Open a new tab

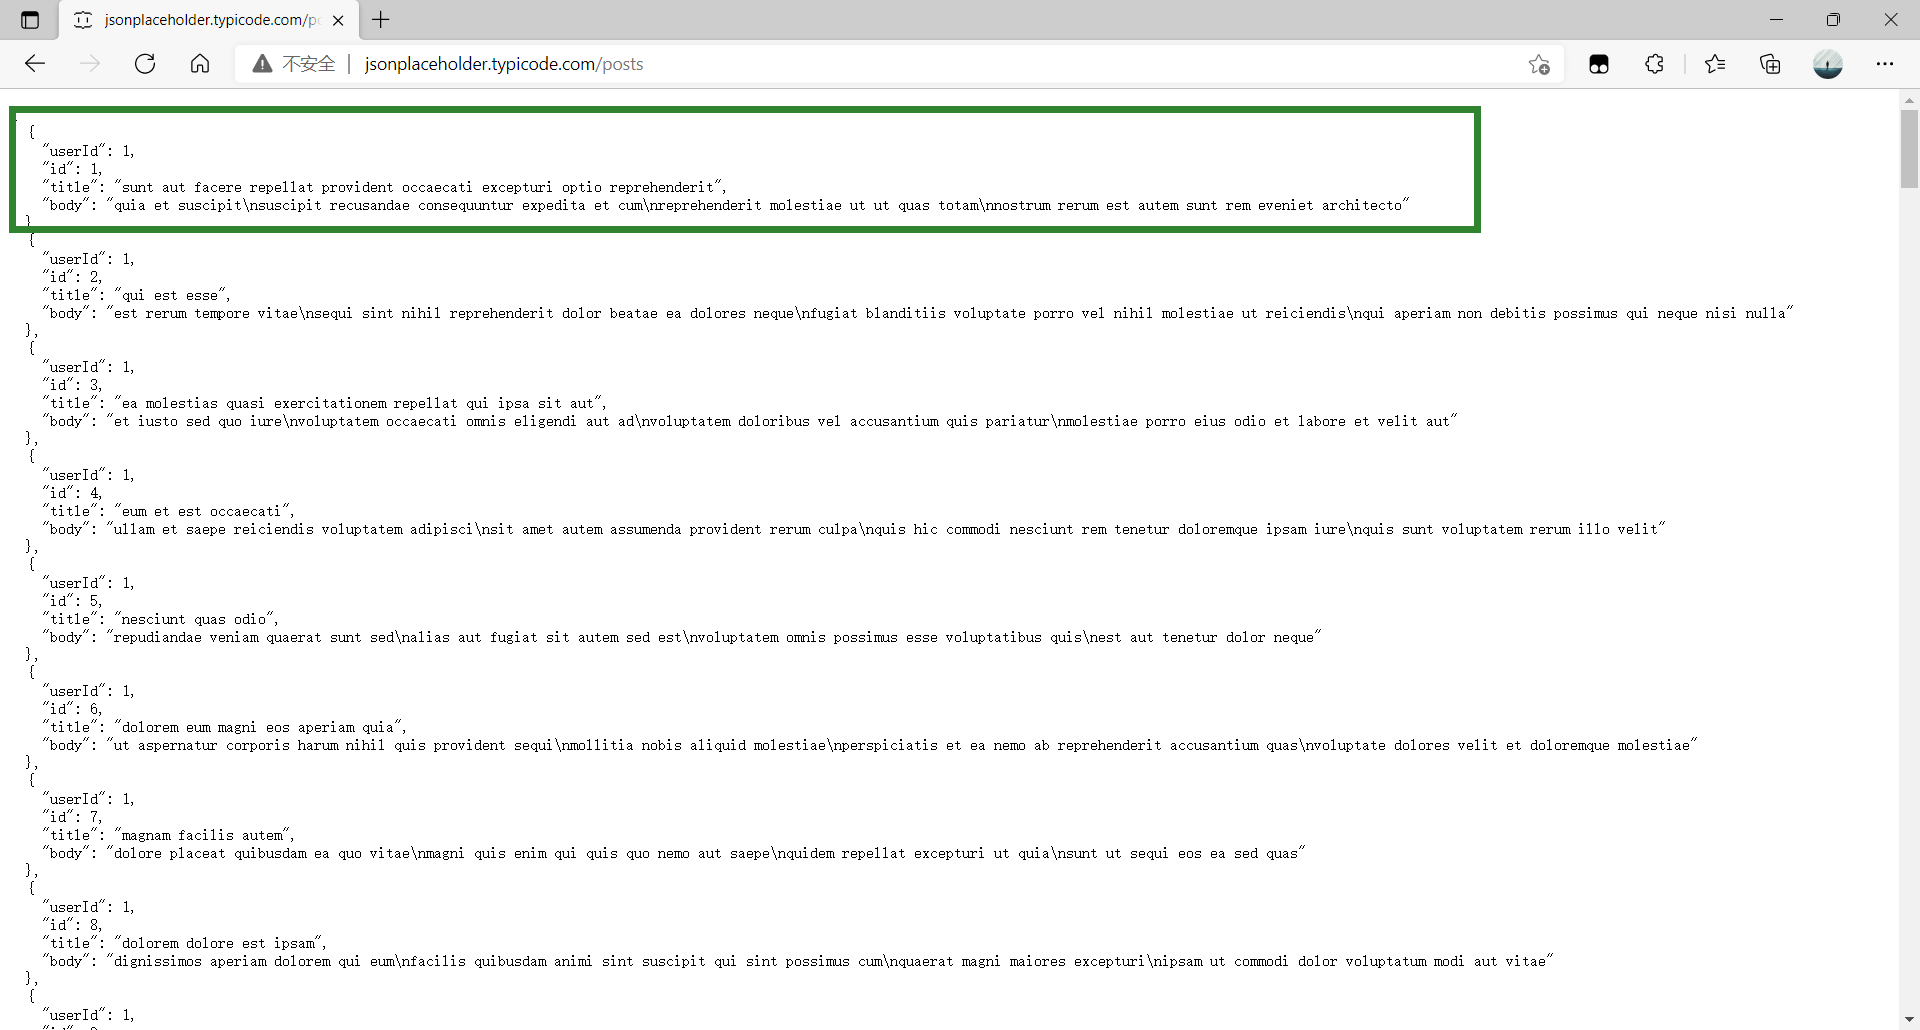pos(381,20)
